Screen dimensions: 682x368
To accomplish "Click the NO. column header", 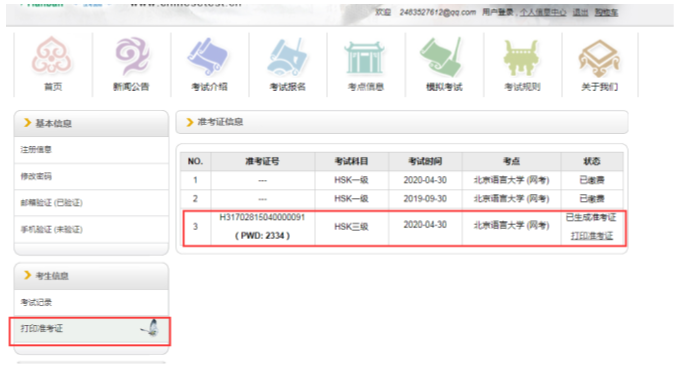I will point(195,161).
